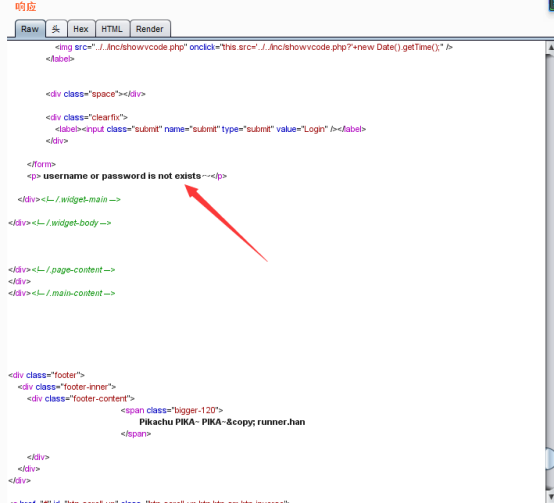Click the div class="space" line
The height and width of the screenshot is (503, 554).
[x=95, y=94]
